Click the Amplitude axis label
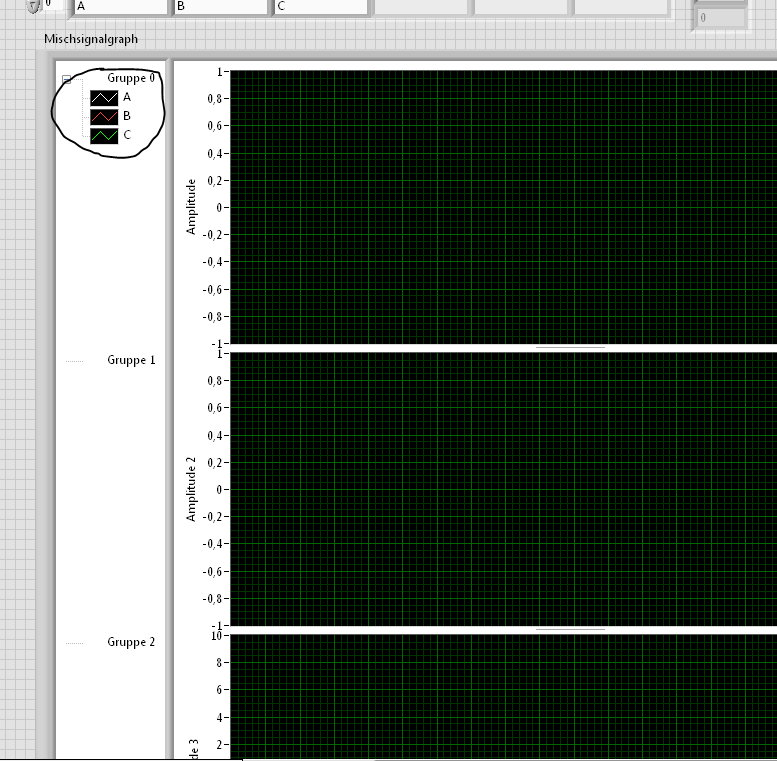Image resolution: width=777 pixels, height=761 pixels. click(x=191, y=207)
